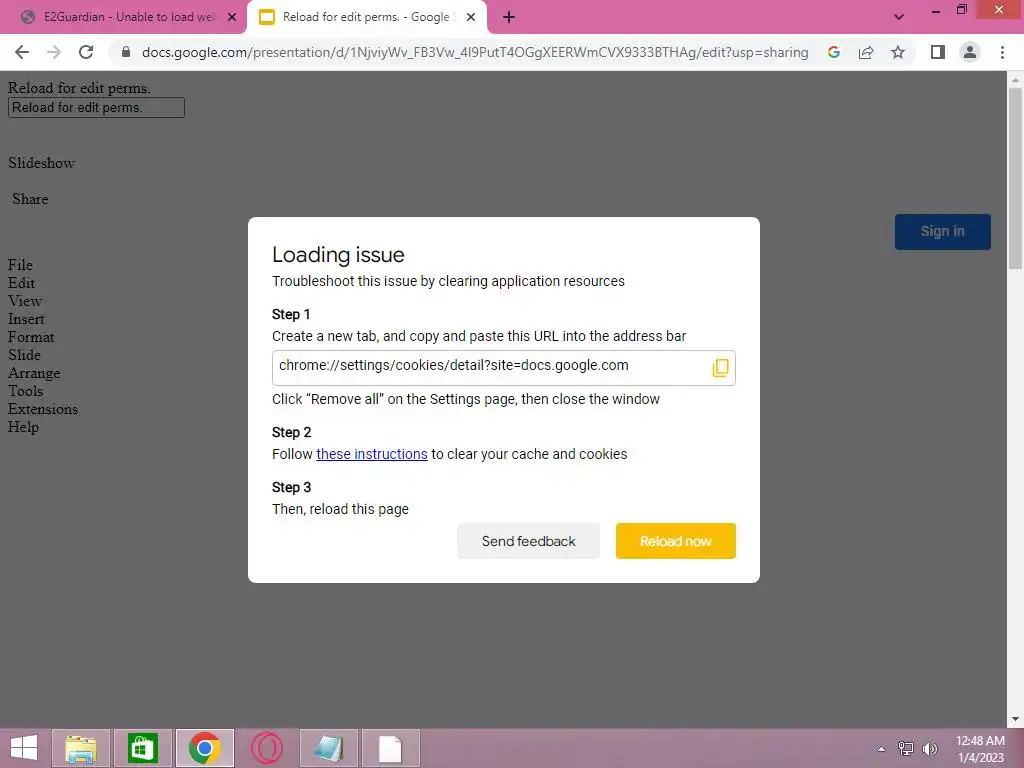Bookmark this page with the star icon

tap(898, 52)
